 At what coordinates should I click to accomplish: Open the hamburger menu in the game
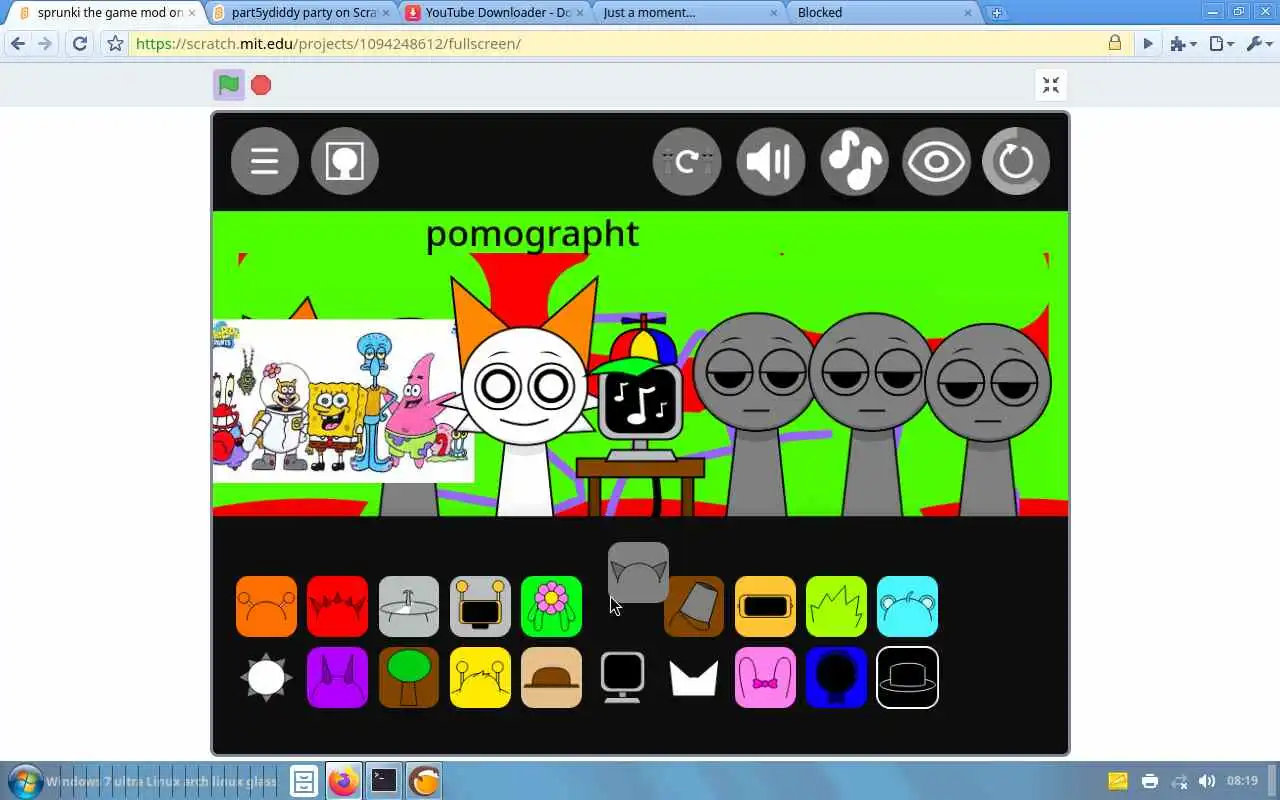tap(265, 161)
